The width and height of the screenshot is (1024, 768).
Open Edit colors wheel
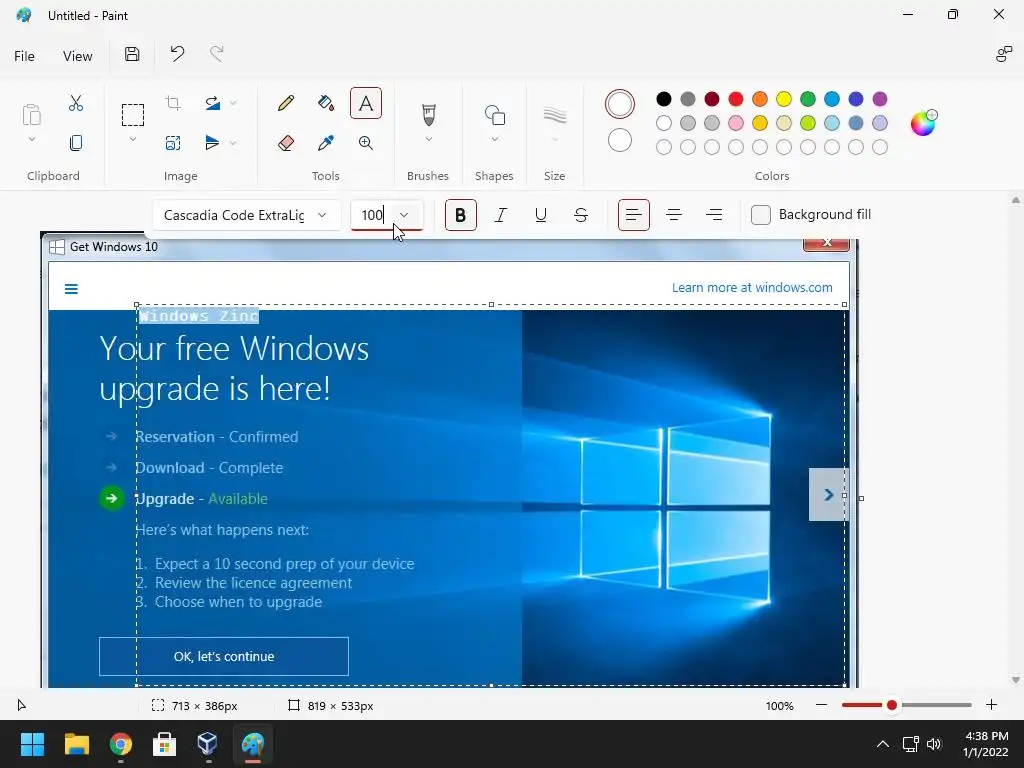click(923, 123)
